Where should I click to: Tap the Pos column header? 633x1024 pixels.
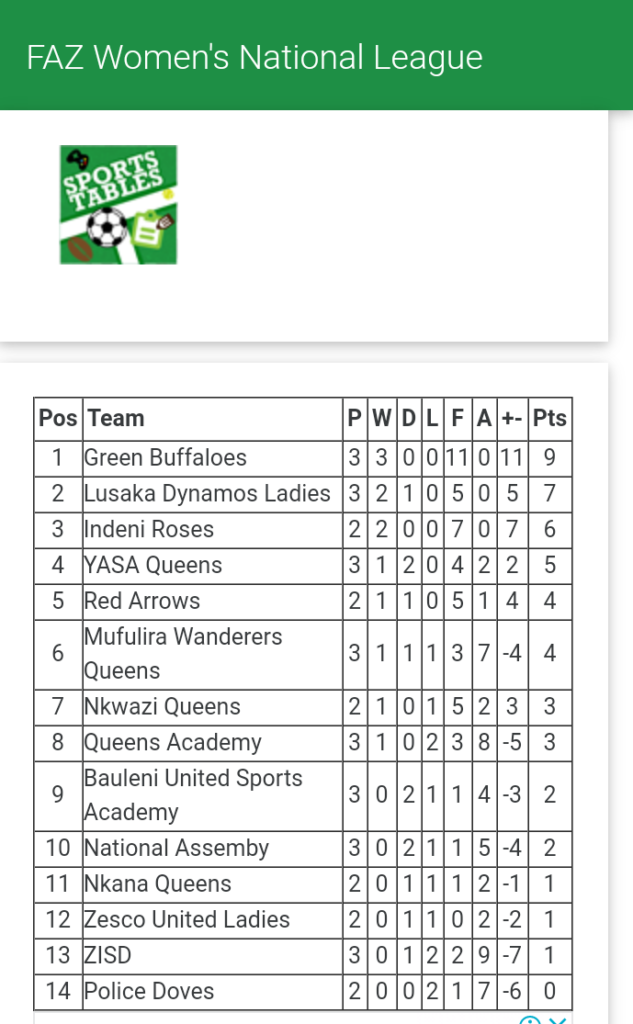tap(58, 418)
